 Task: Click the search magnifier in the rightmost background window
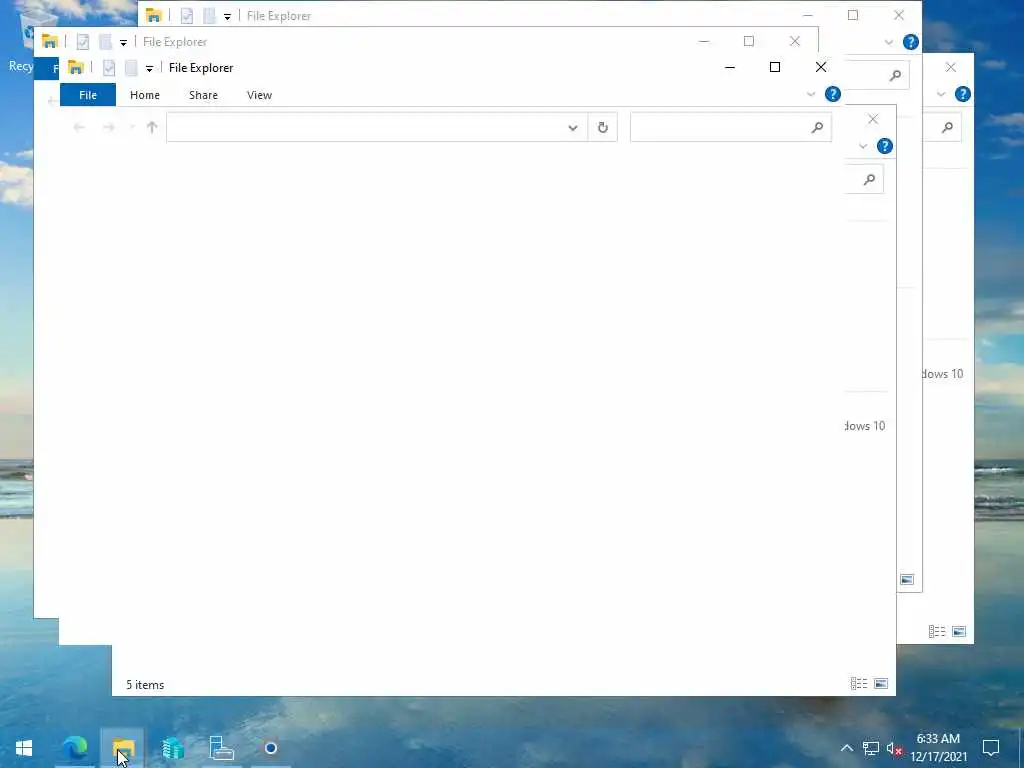click(948, 127)
